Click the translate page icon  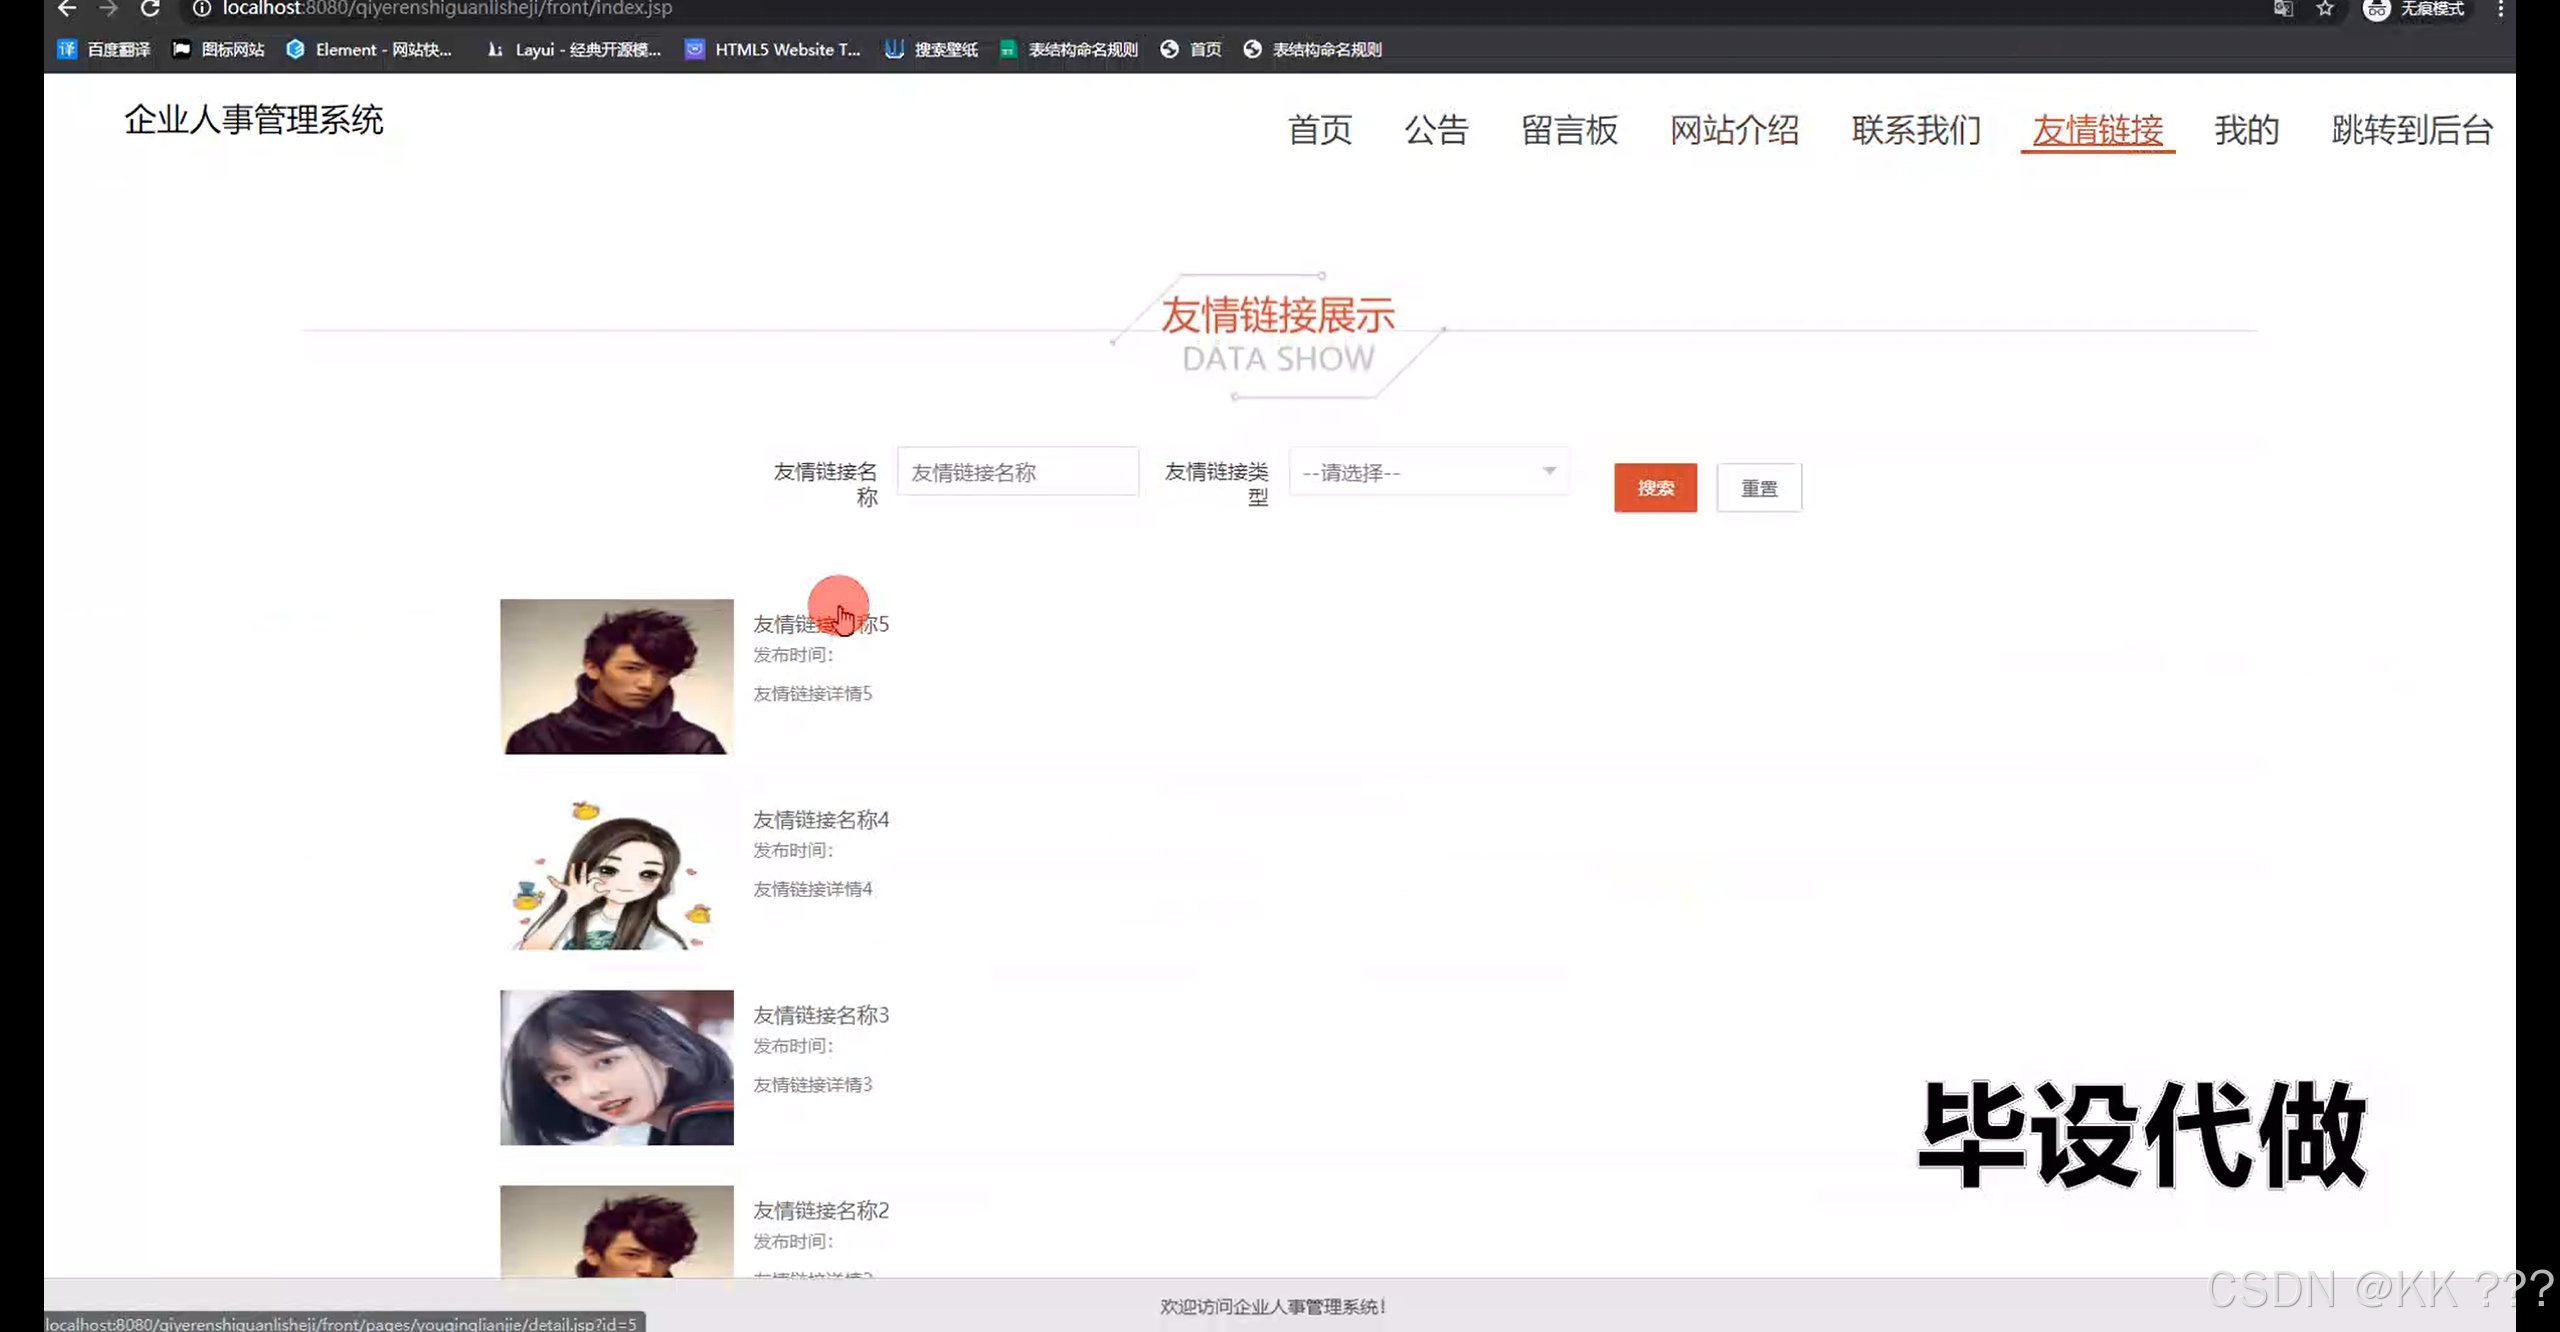pyautogui.click(x=2282, y=9)
